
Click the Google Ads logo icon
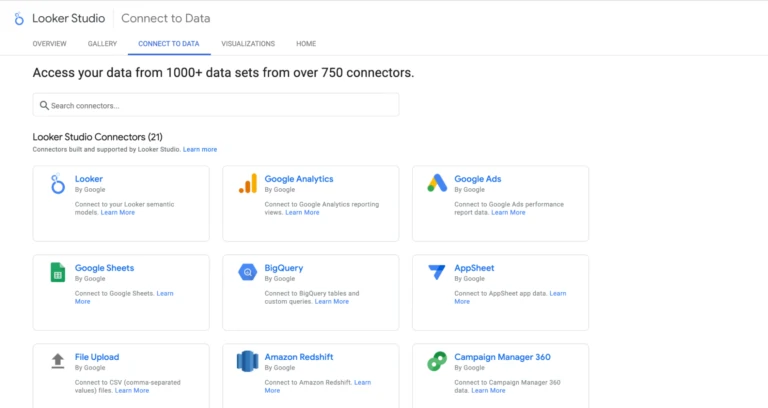pyautogui.click(x=437, y=184)
